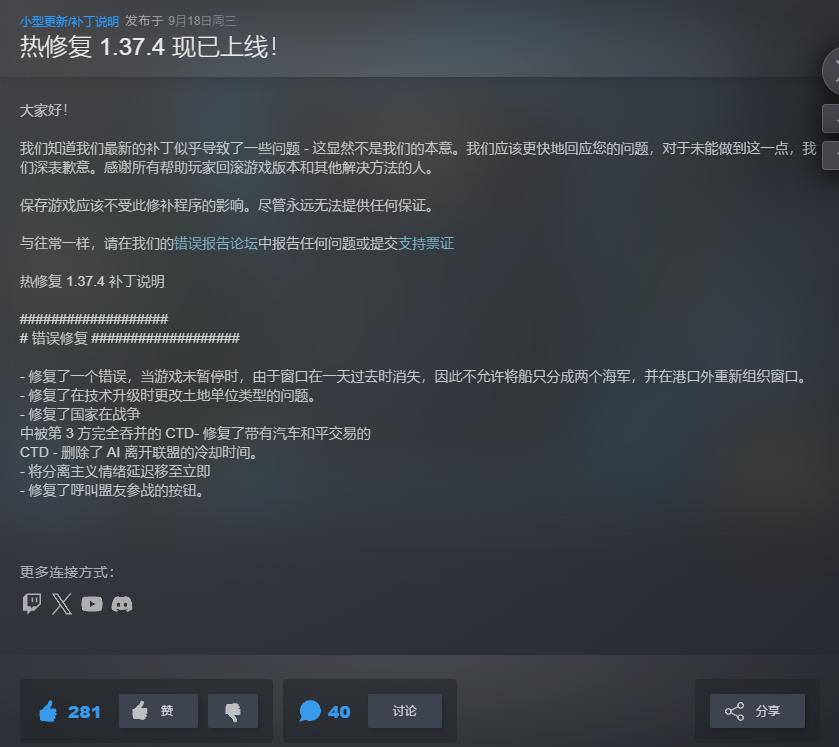Screen dimensions: 839x747
Task: Click the 40 comments count
Action: 339,712
